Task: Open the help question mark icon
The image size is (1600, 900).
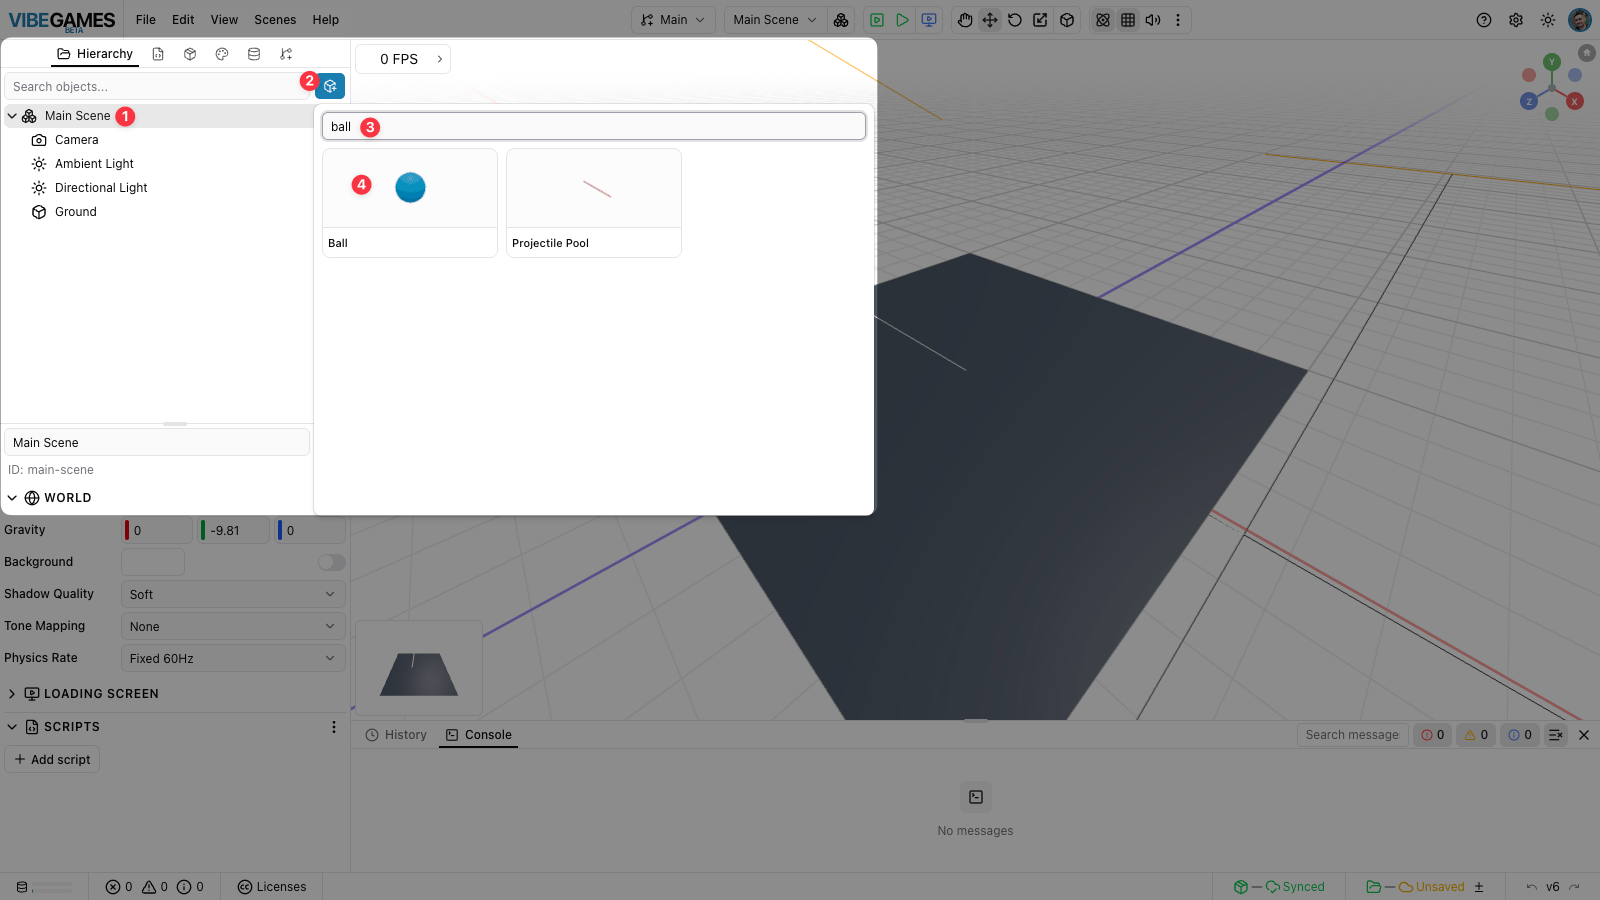Action: tap(1484, 20)
